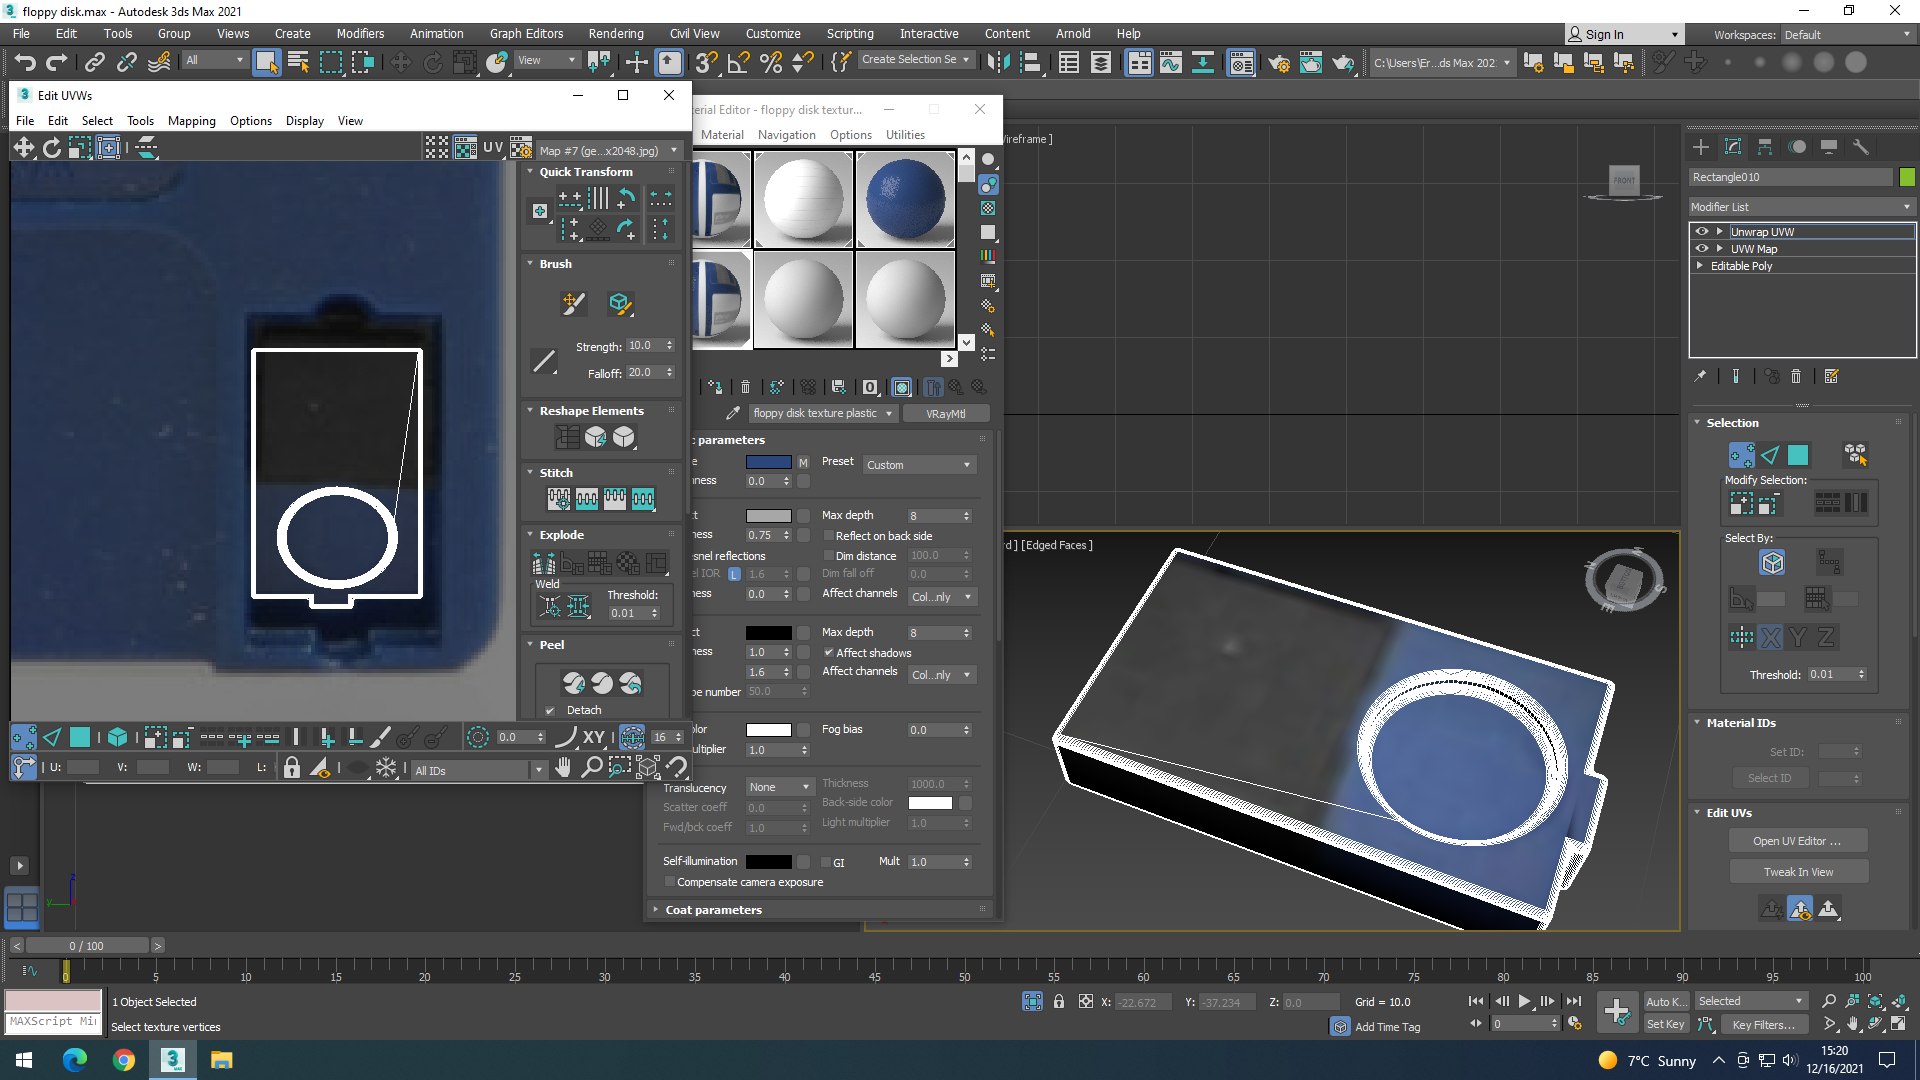Screen dimensions: 1920x1080
Task: Select the Rotate tool in Edit UVWs toolbar
Action: click(x=51, y=148)
